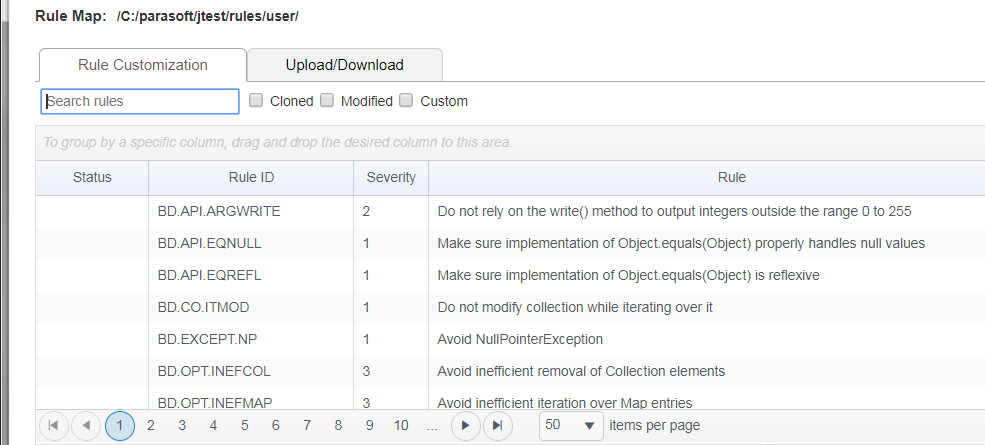Go to page 6

(275, 426)
